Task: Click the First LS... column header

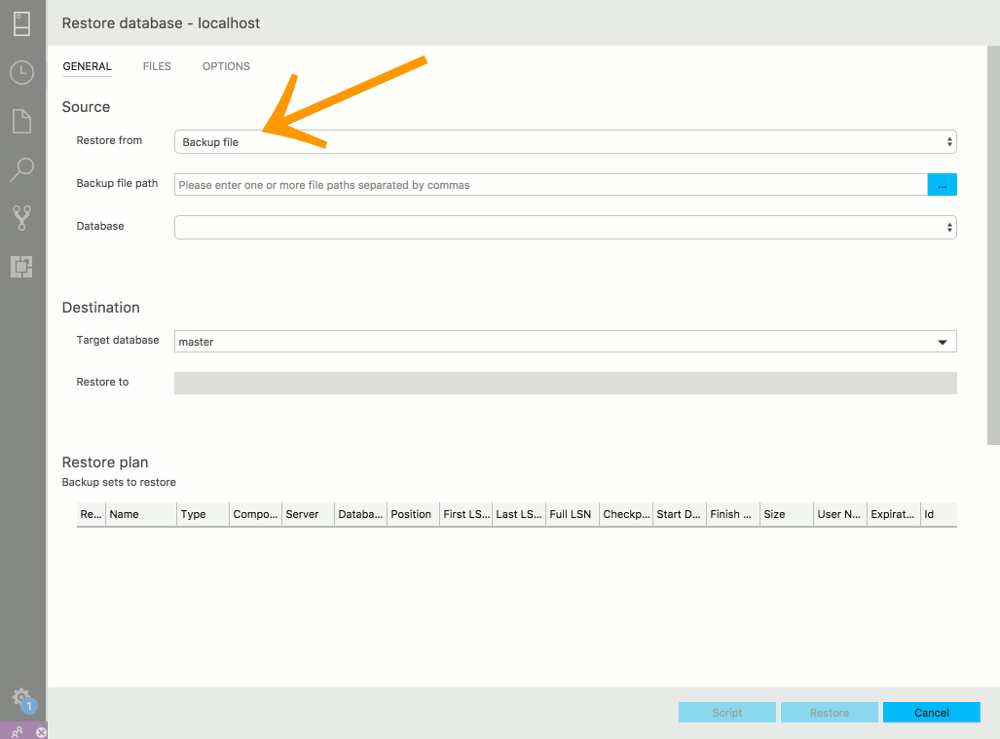Action: (x=466, y=514)
